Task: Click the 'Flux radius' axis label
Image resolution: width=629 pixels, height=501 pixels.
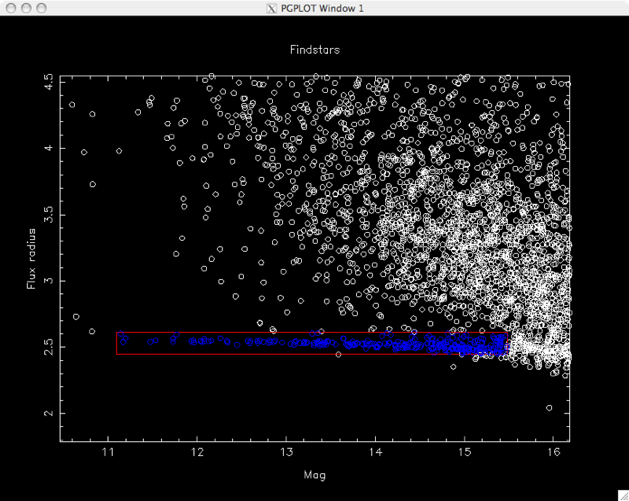Action: pyautogui.click(x=31, y=259)
